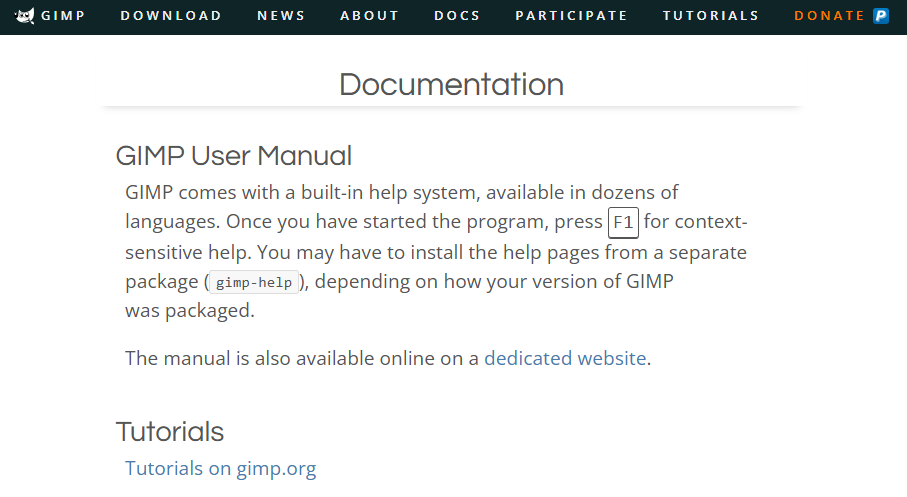This screenshot has height=497, width=907.
Task: Select Docs in the navigation bar
Action: pyautogui.click(x=458, y=16)
